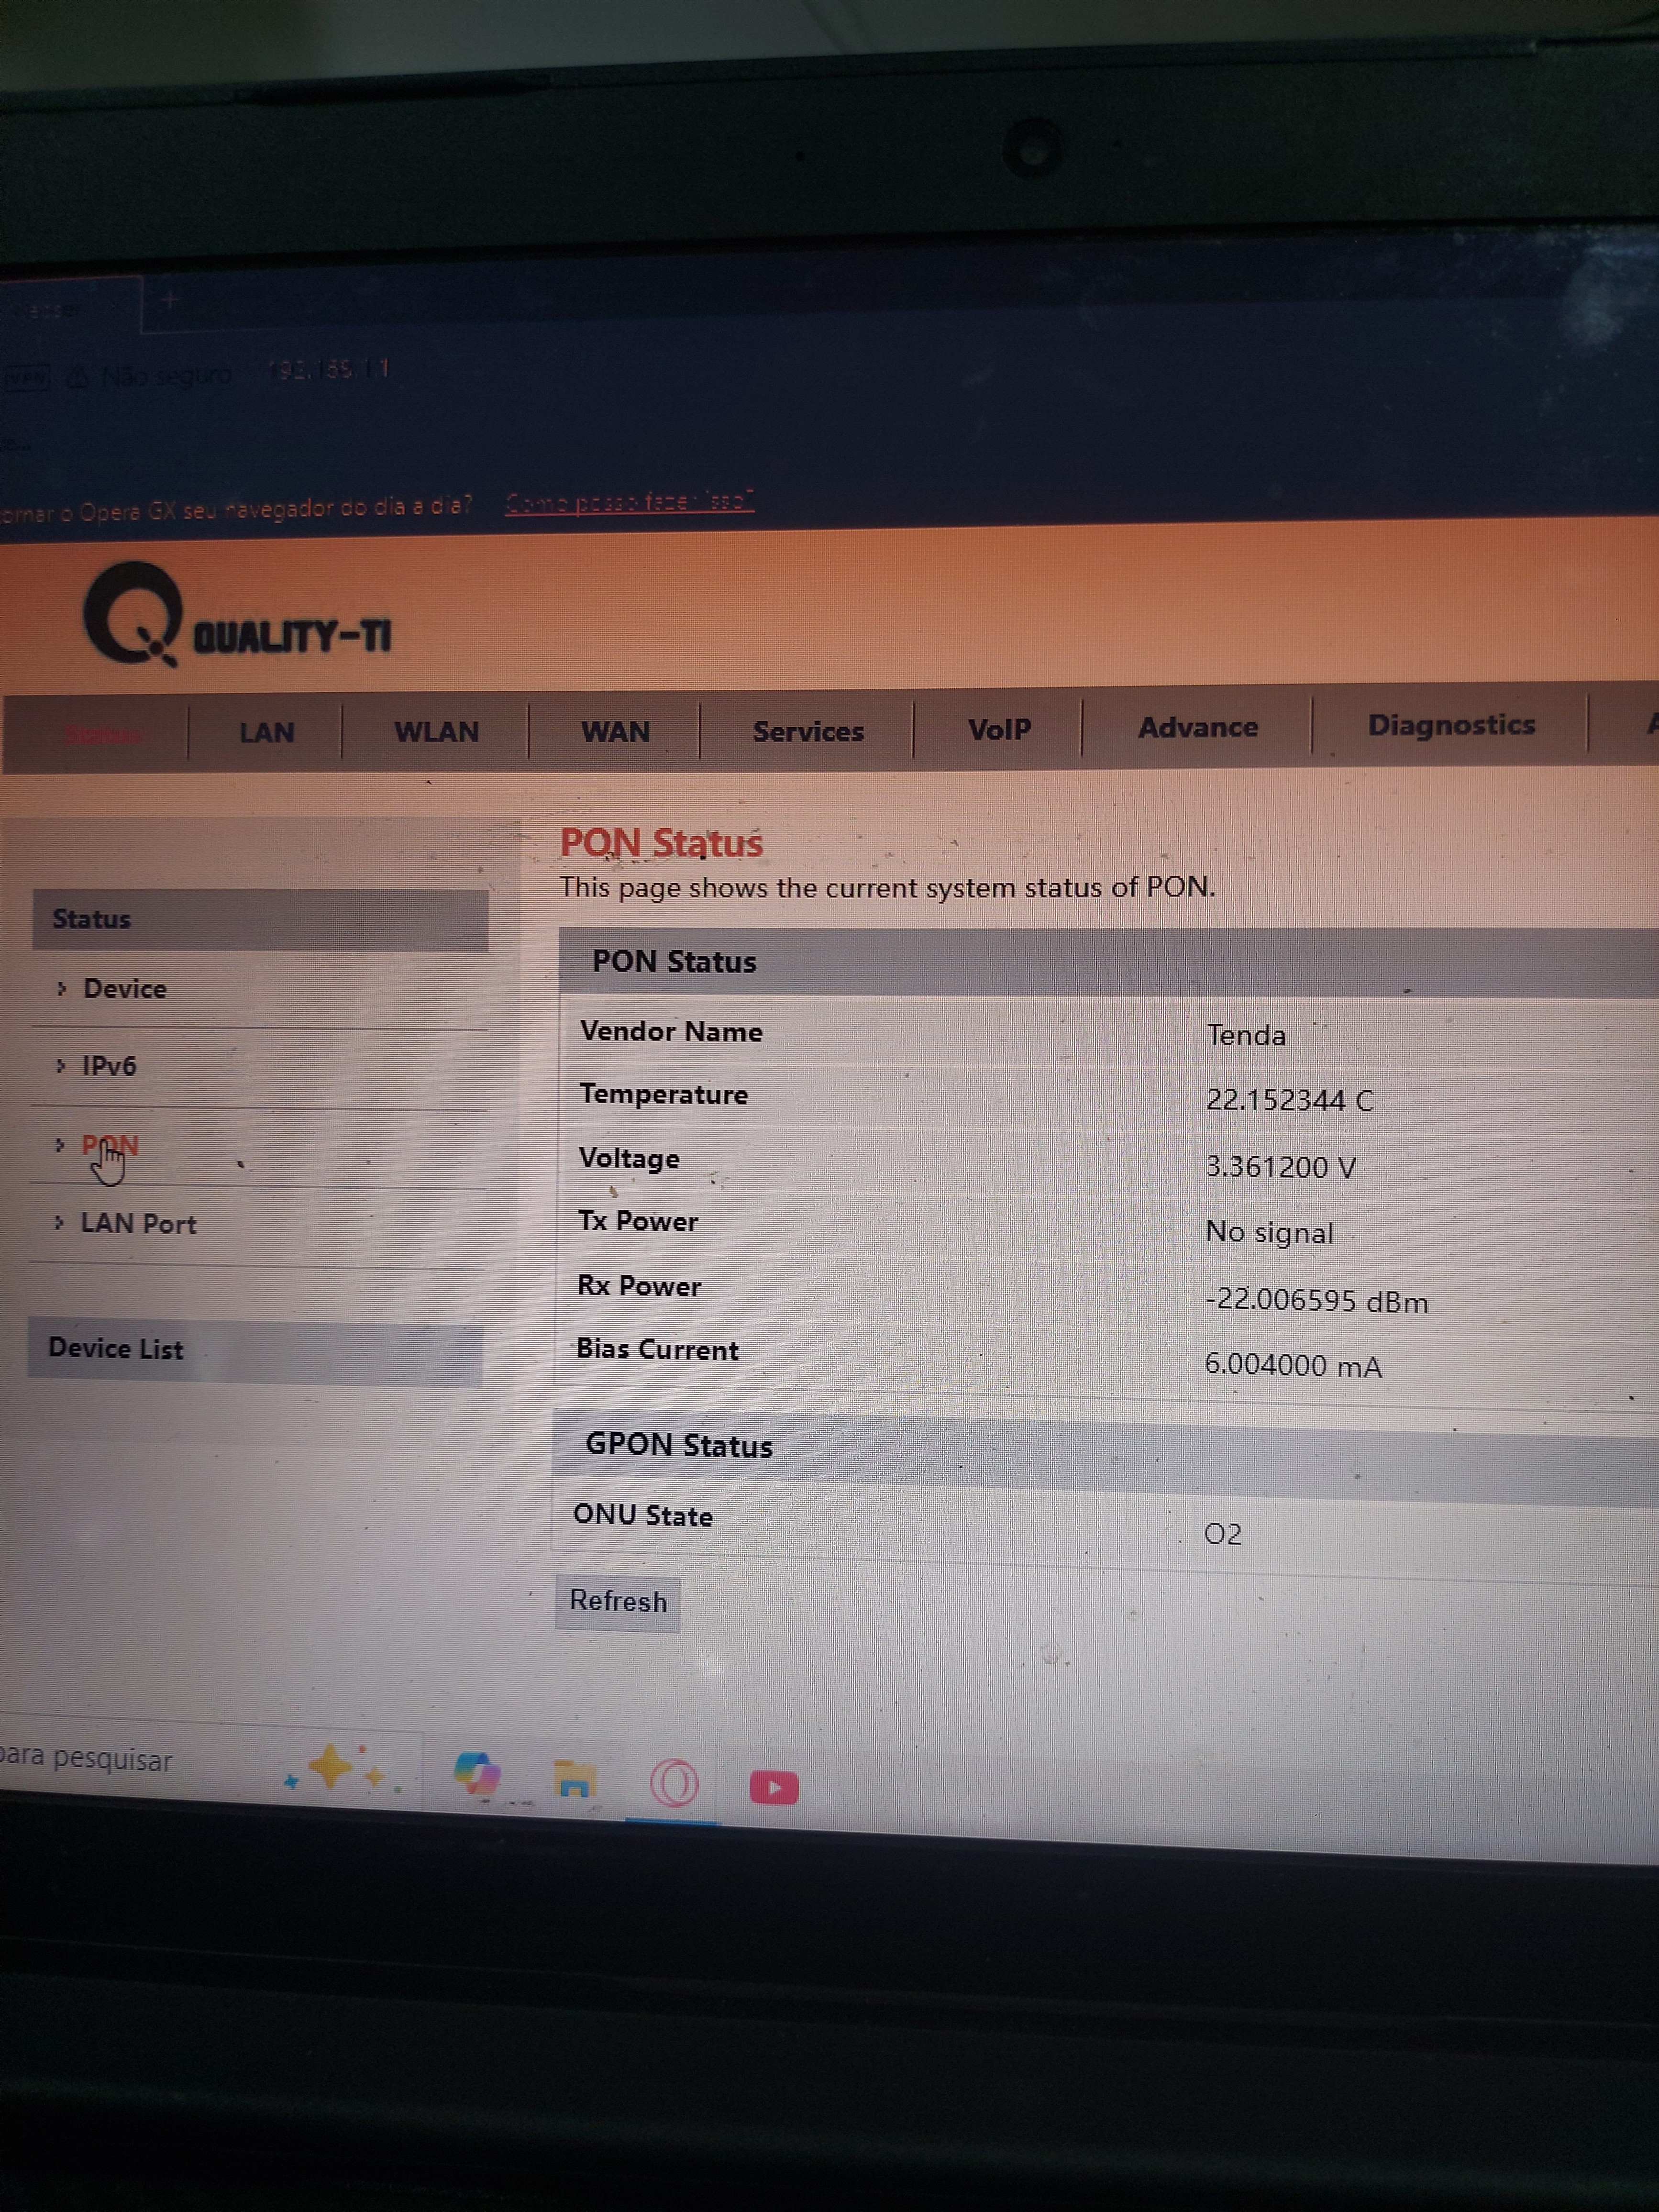Open the IPv6 status page
The height and width of the screenshot is (2212, 1659).
point(108,1066)
